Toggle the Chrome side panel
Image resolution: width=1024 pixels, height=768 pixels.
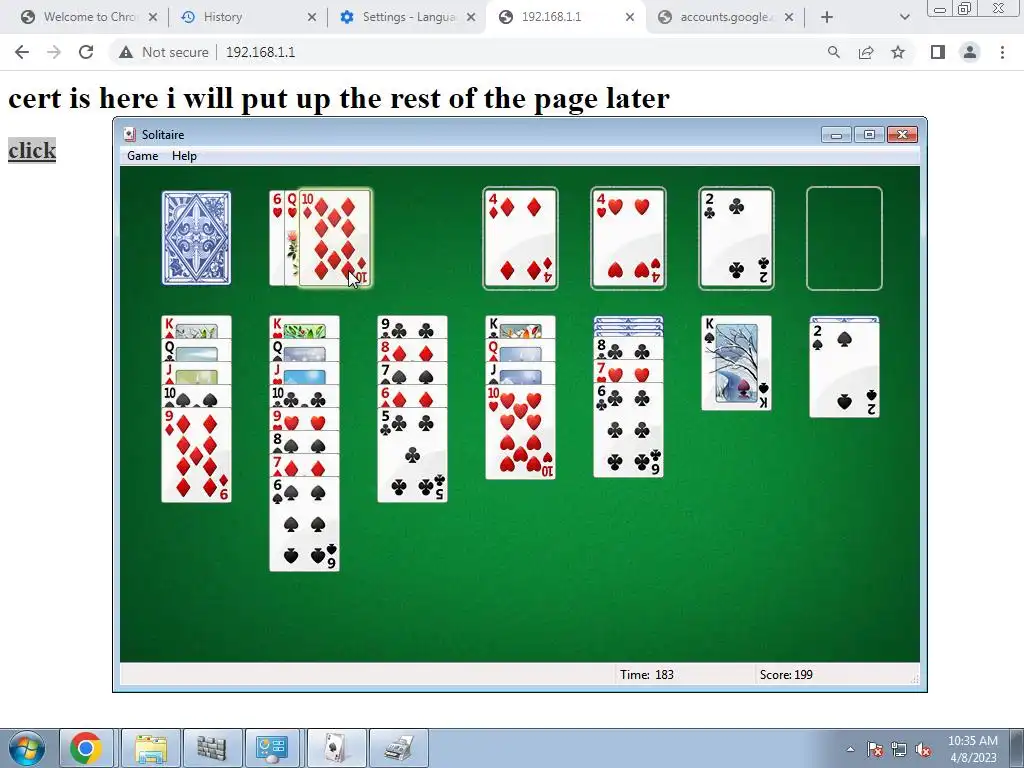(938, 52)
